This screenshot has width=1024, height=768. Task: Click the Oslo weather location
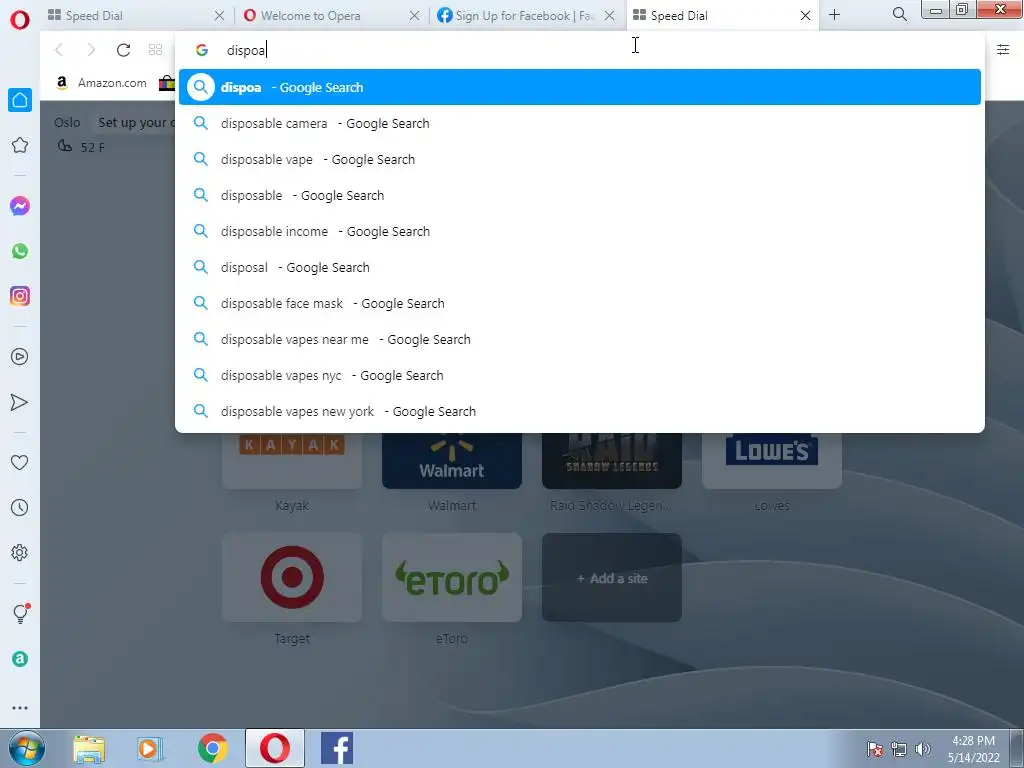(x=67, y=123)
